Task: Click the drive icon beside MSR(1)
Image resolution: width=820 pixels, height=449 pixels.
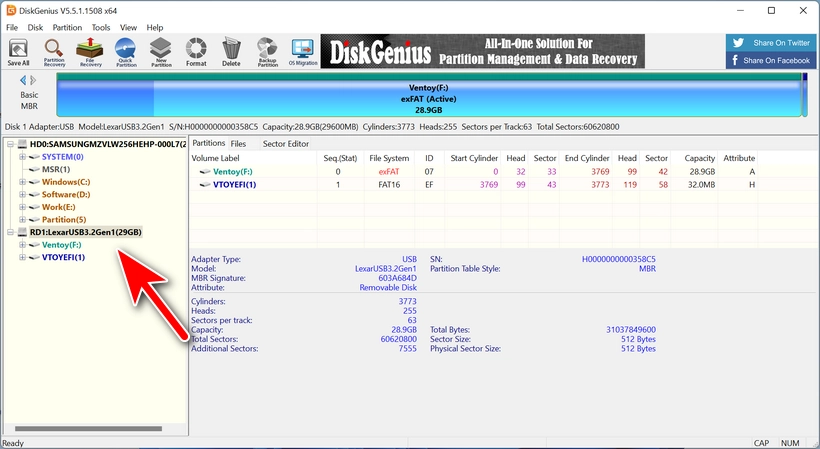Action: (x=34, y=169)
